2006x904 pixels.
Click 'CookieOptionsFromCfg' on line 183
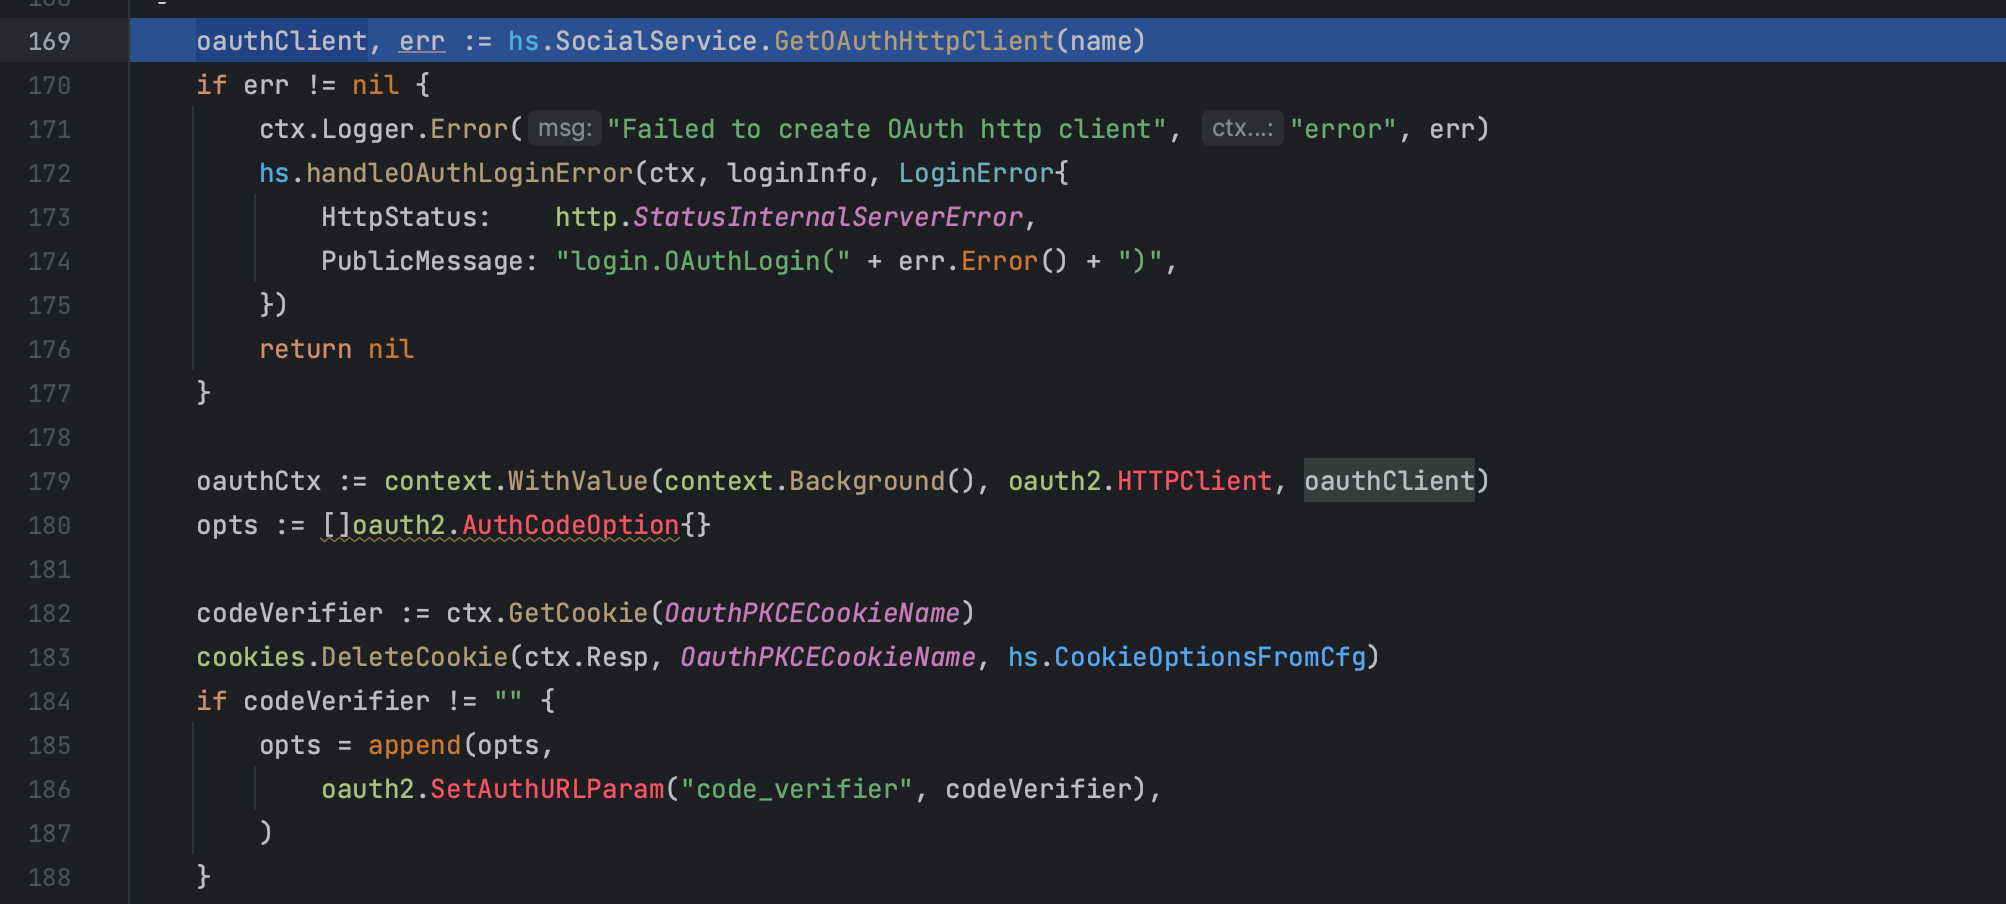[1212, 657]
